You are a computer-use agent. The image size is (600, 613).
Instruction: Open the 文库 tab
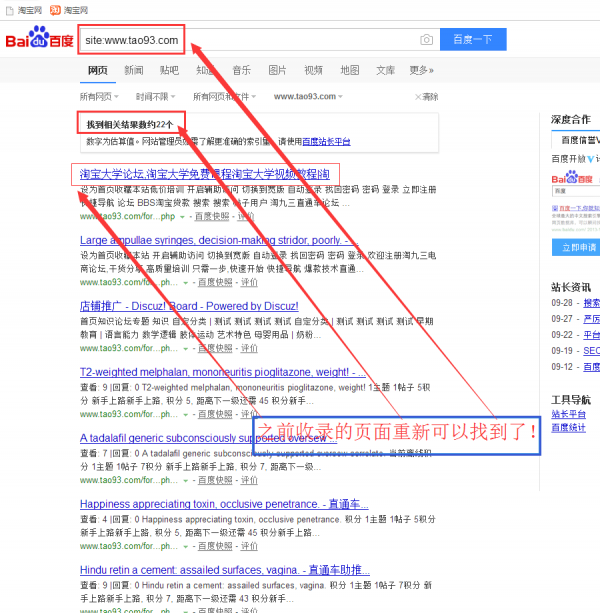click(385, 70)
